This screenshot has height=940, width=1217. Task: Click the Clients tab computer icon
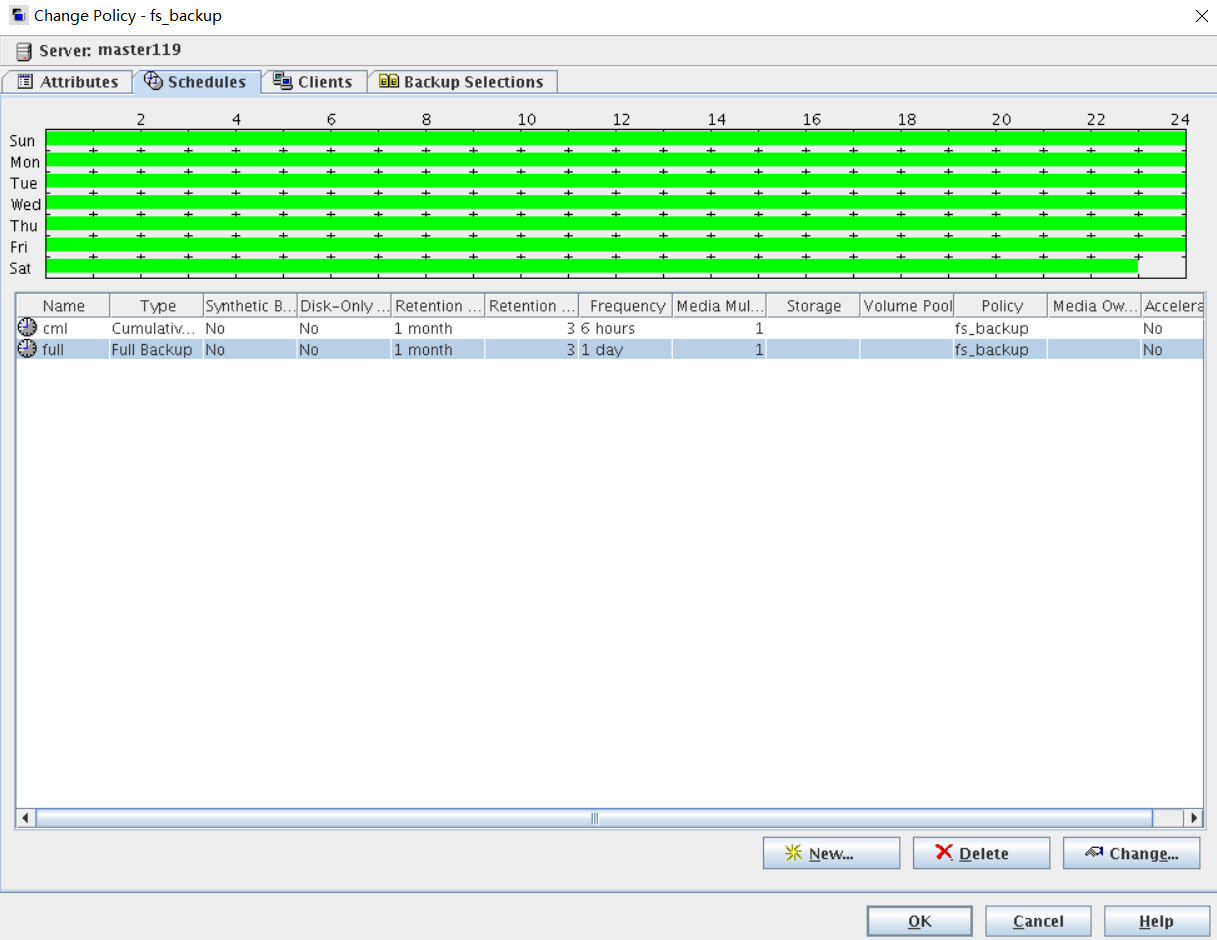pyautogui.click(x=283, y=82)
